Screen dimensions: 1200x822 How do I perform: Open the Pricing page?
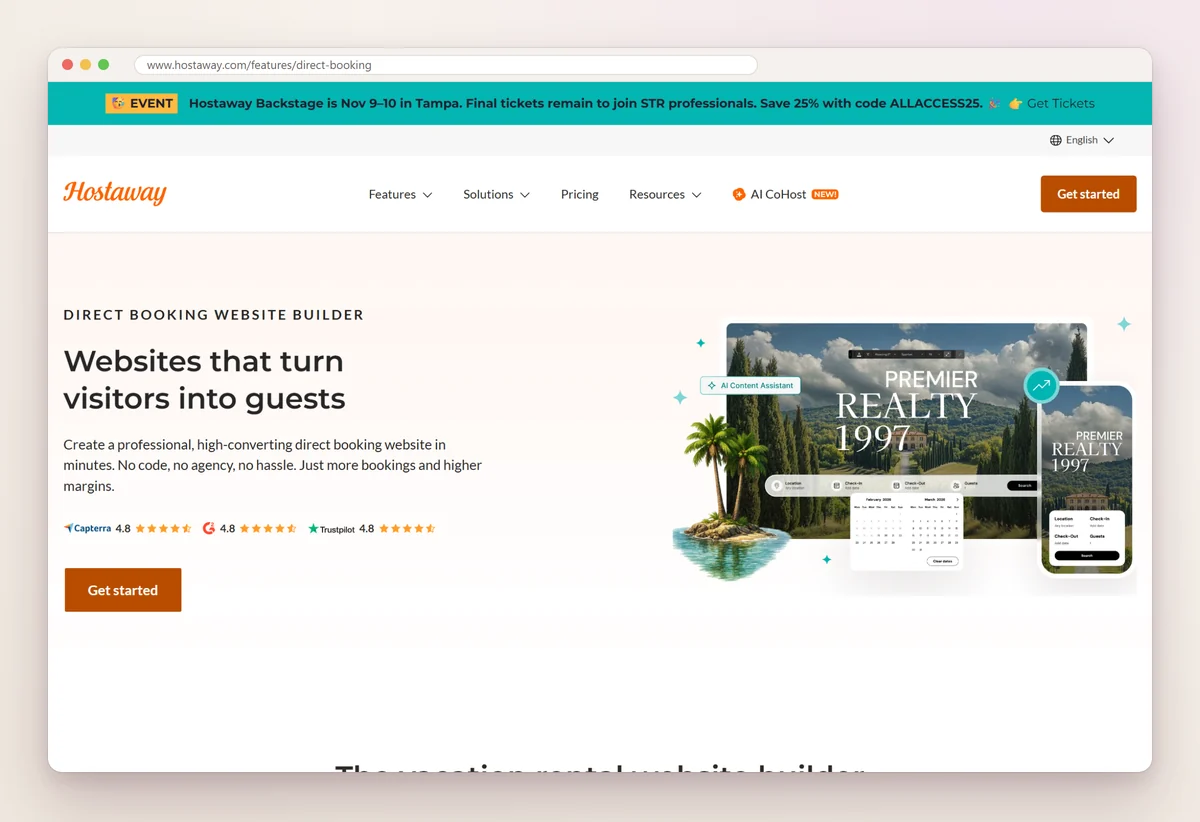pos(580,194)
